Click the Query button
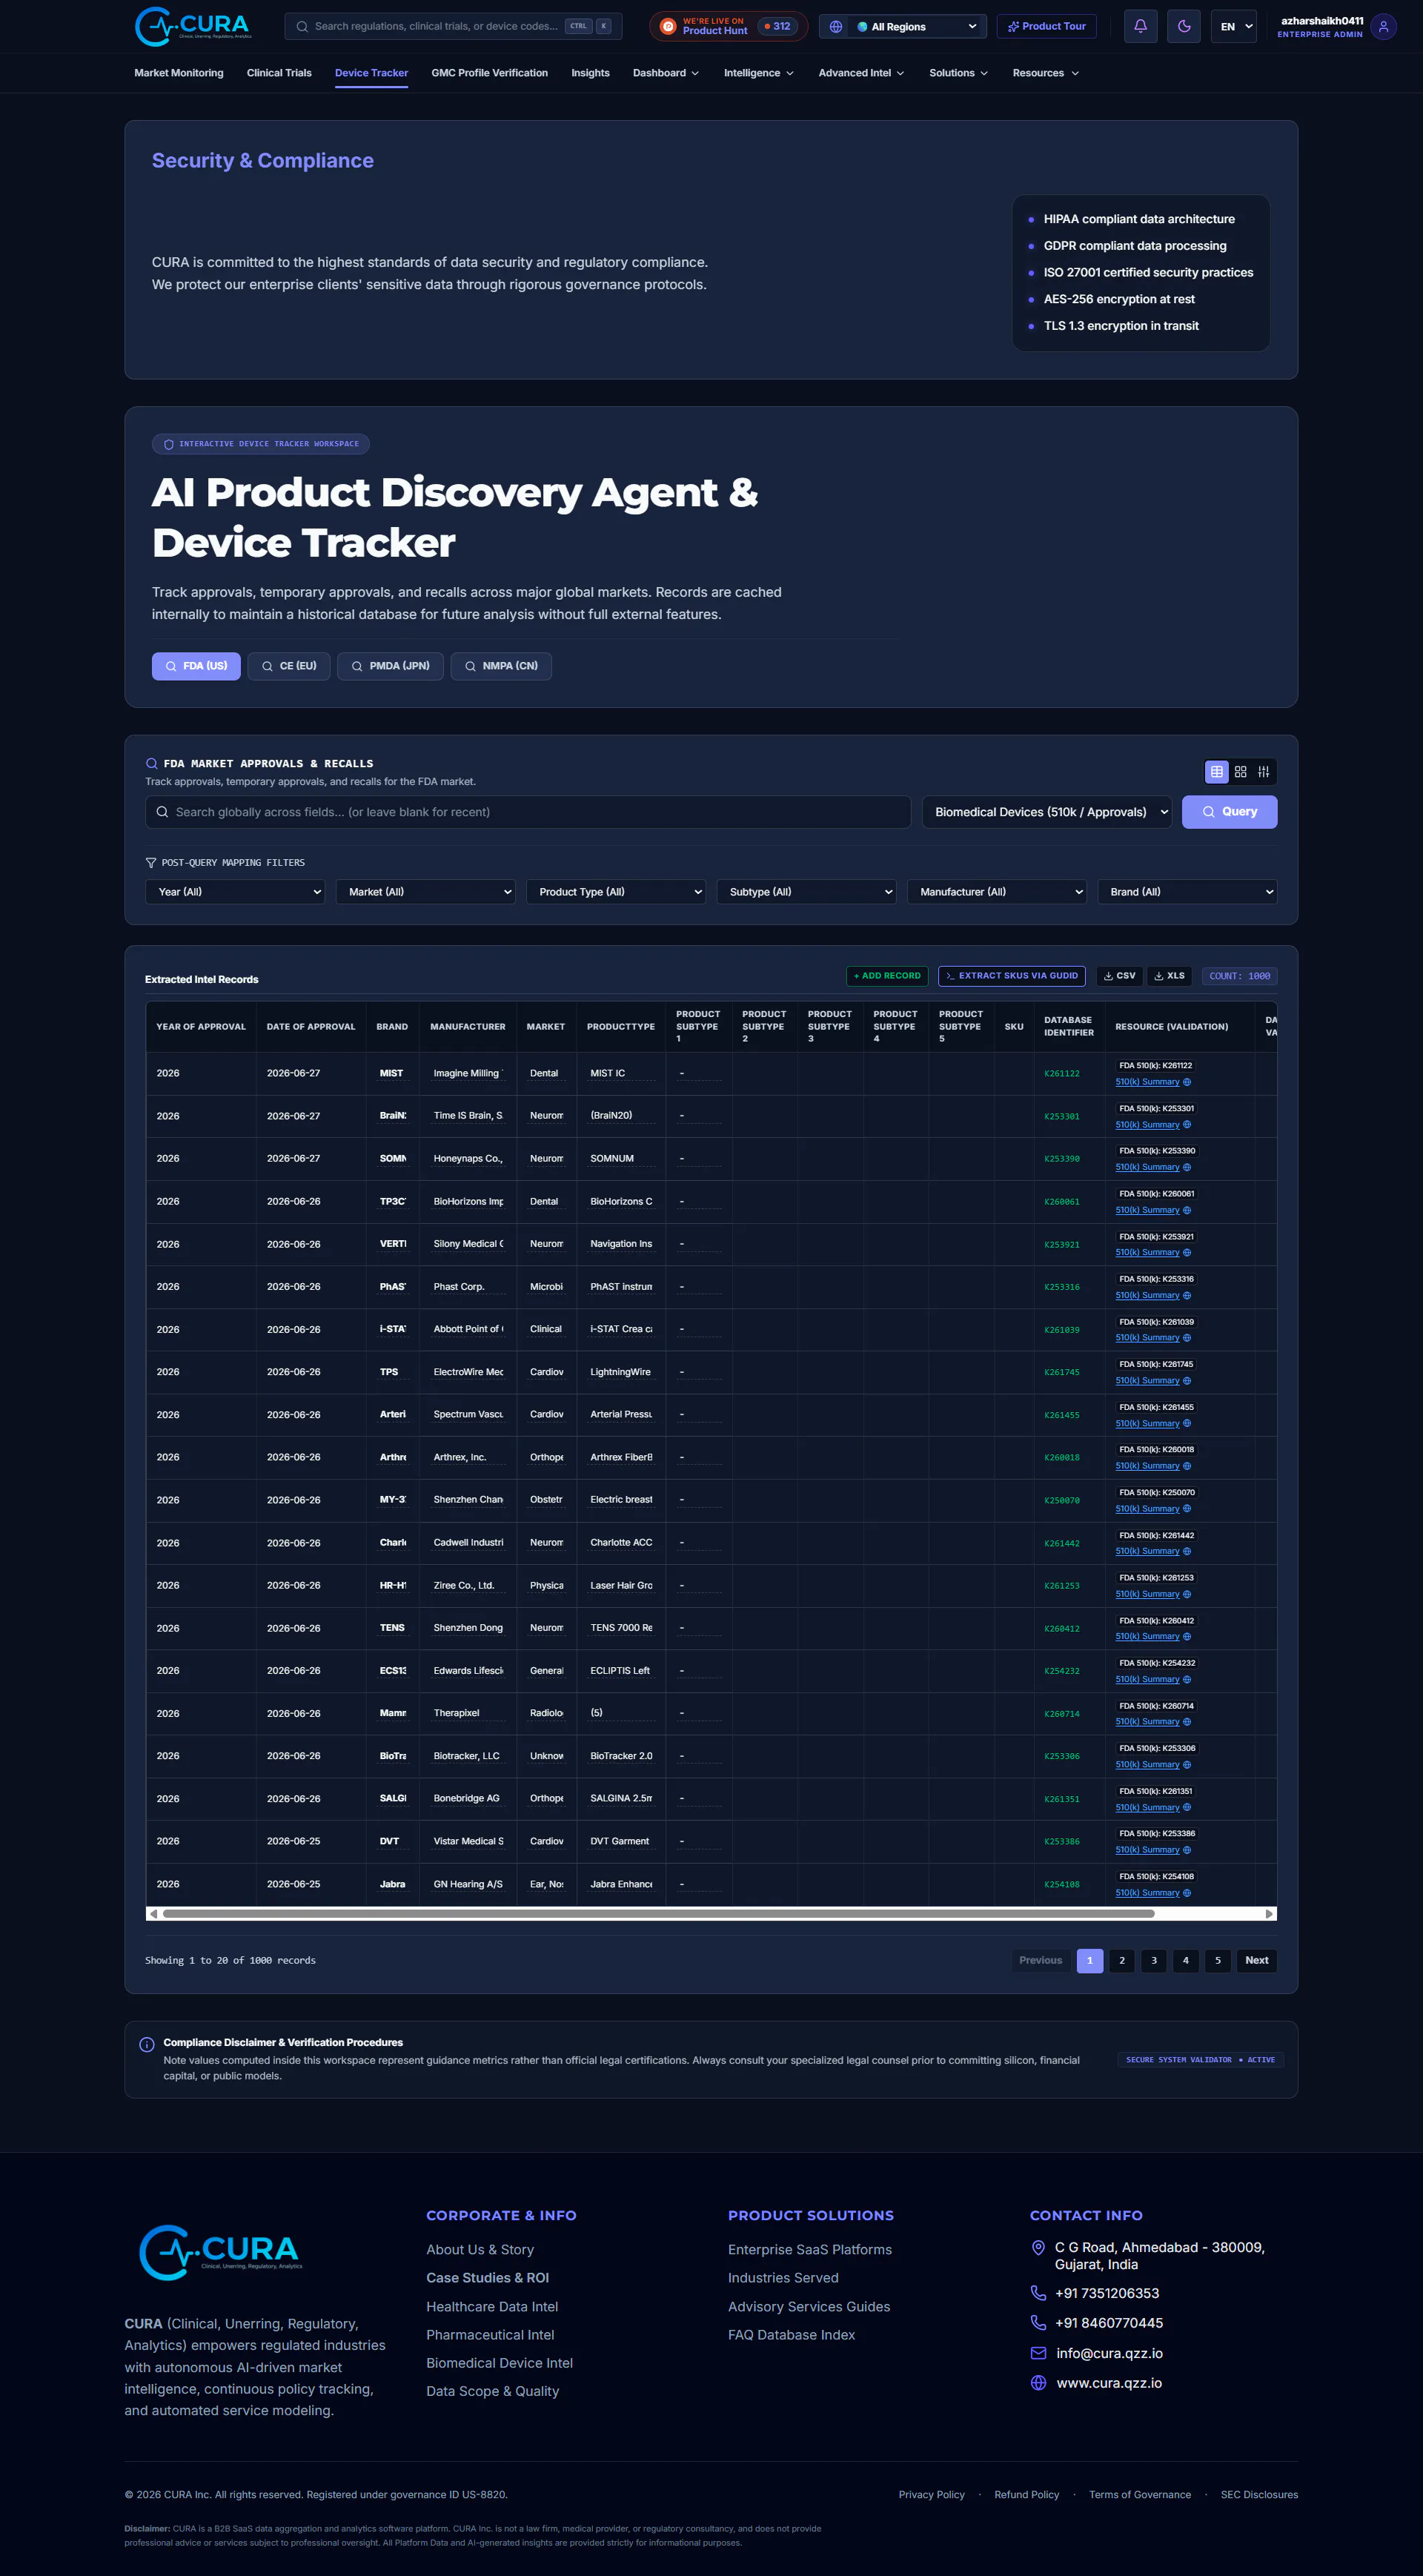Screen dimensions: 1423x2576 1229,812
